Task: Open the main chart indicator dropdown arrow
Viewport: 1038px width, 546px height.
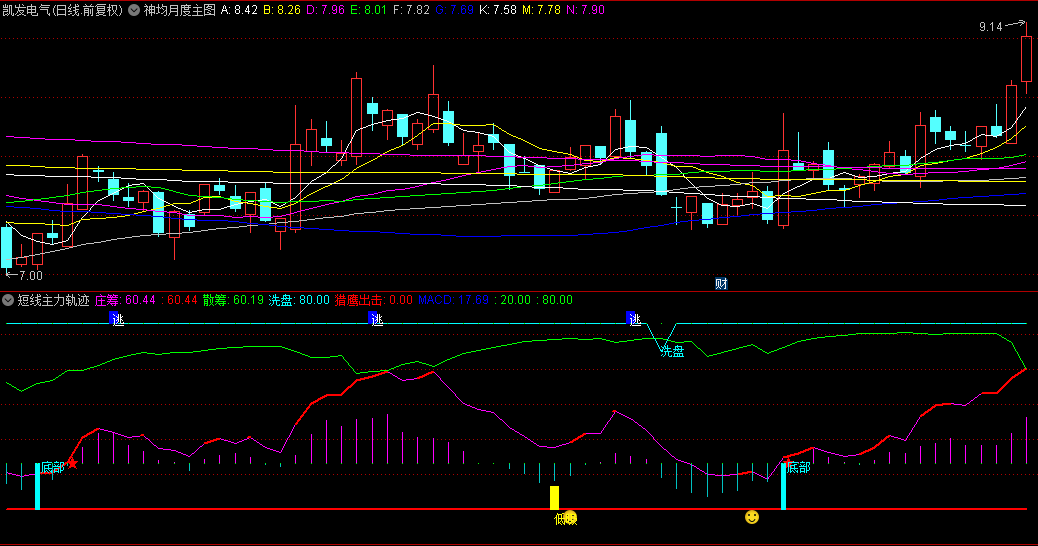Action: point(134,10)
